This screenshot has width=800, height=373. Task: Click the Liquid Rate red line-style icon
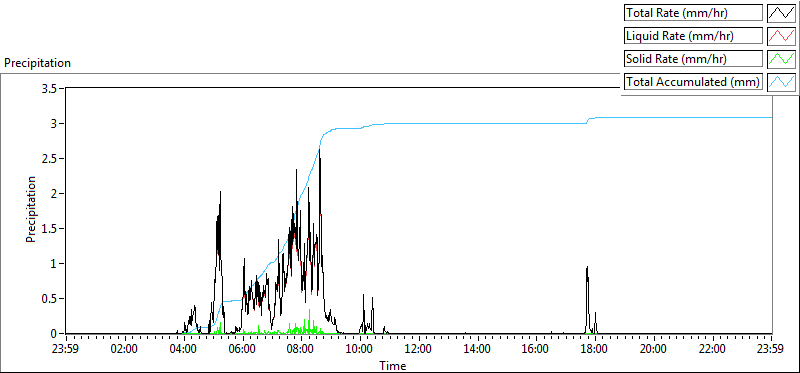(x=782, y=36)
